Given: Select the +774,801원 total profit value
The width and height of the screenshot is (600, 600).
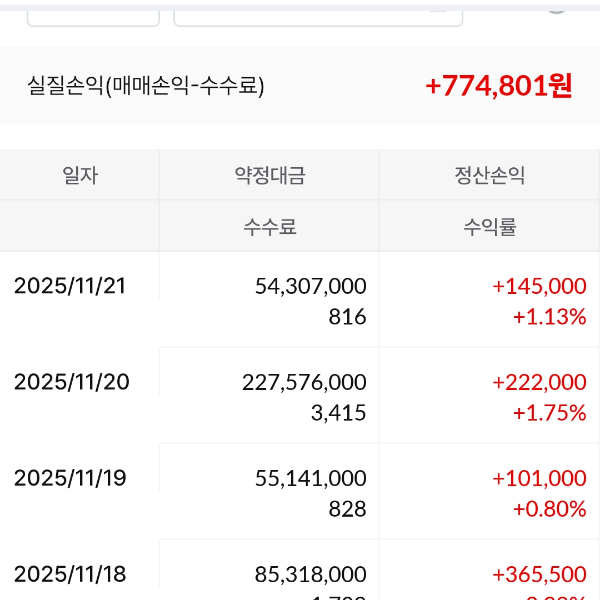Looking at the screenshot, I should (498, 86).
